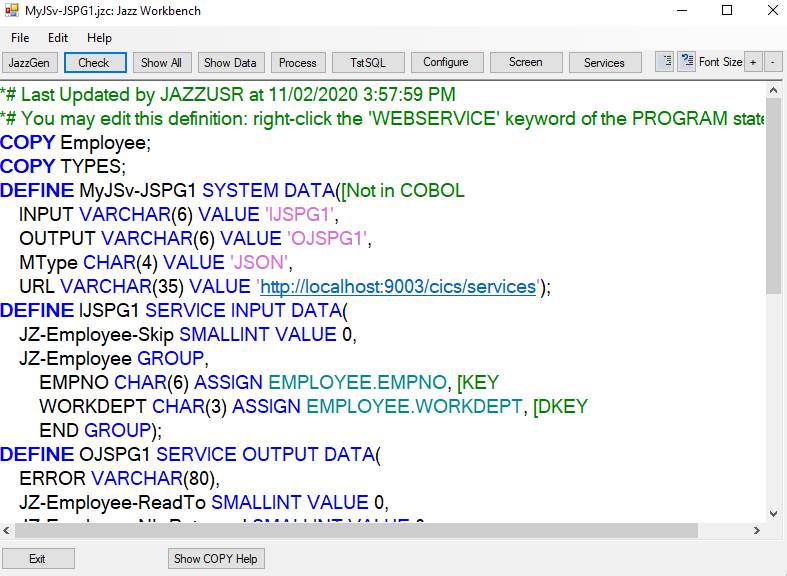The image size is (787, 576).
Task: Open the Help menu
Action: [x=99, y=38]
